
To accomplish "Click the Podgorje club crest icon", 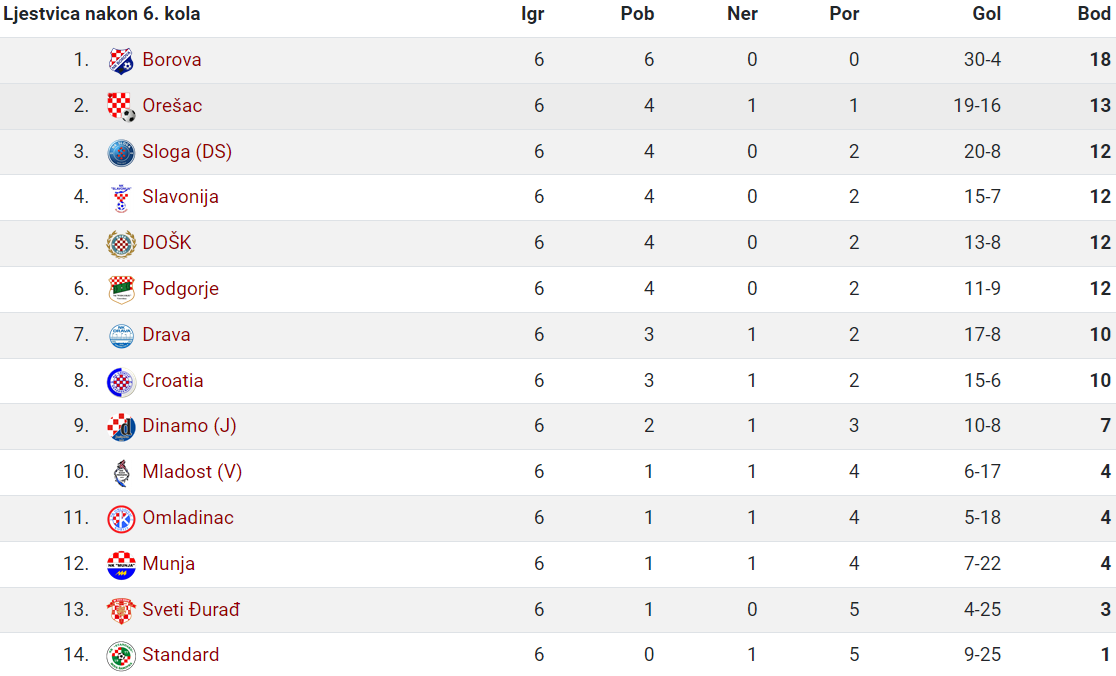I will coord(121,290).
